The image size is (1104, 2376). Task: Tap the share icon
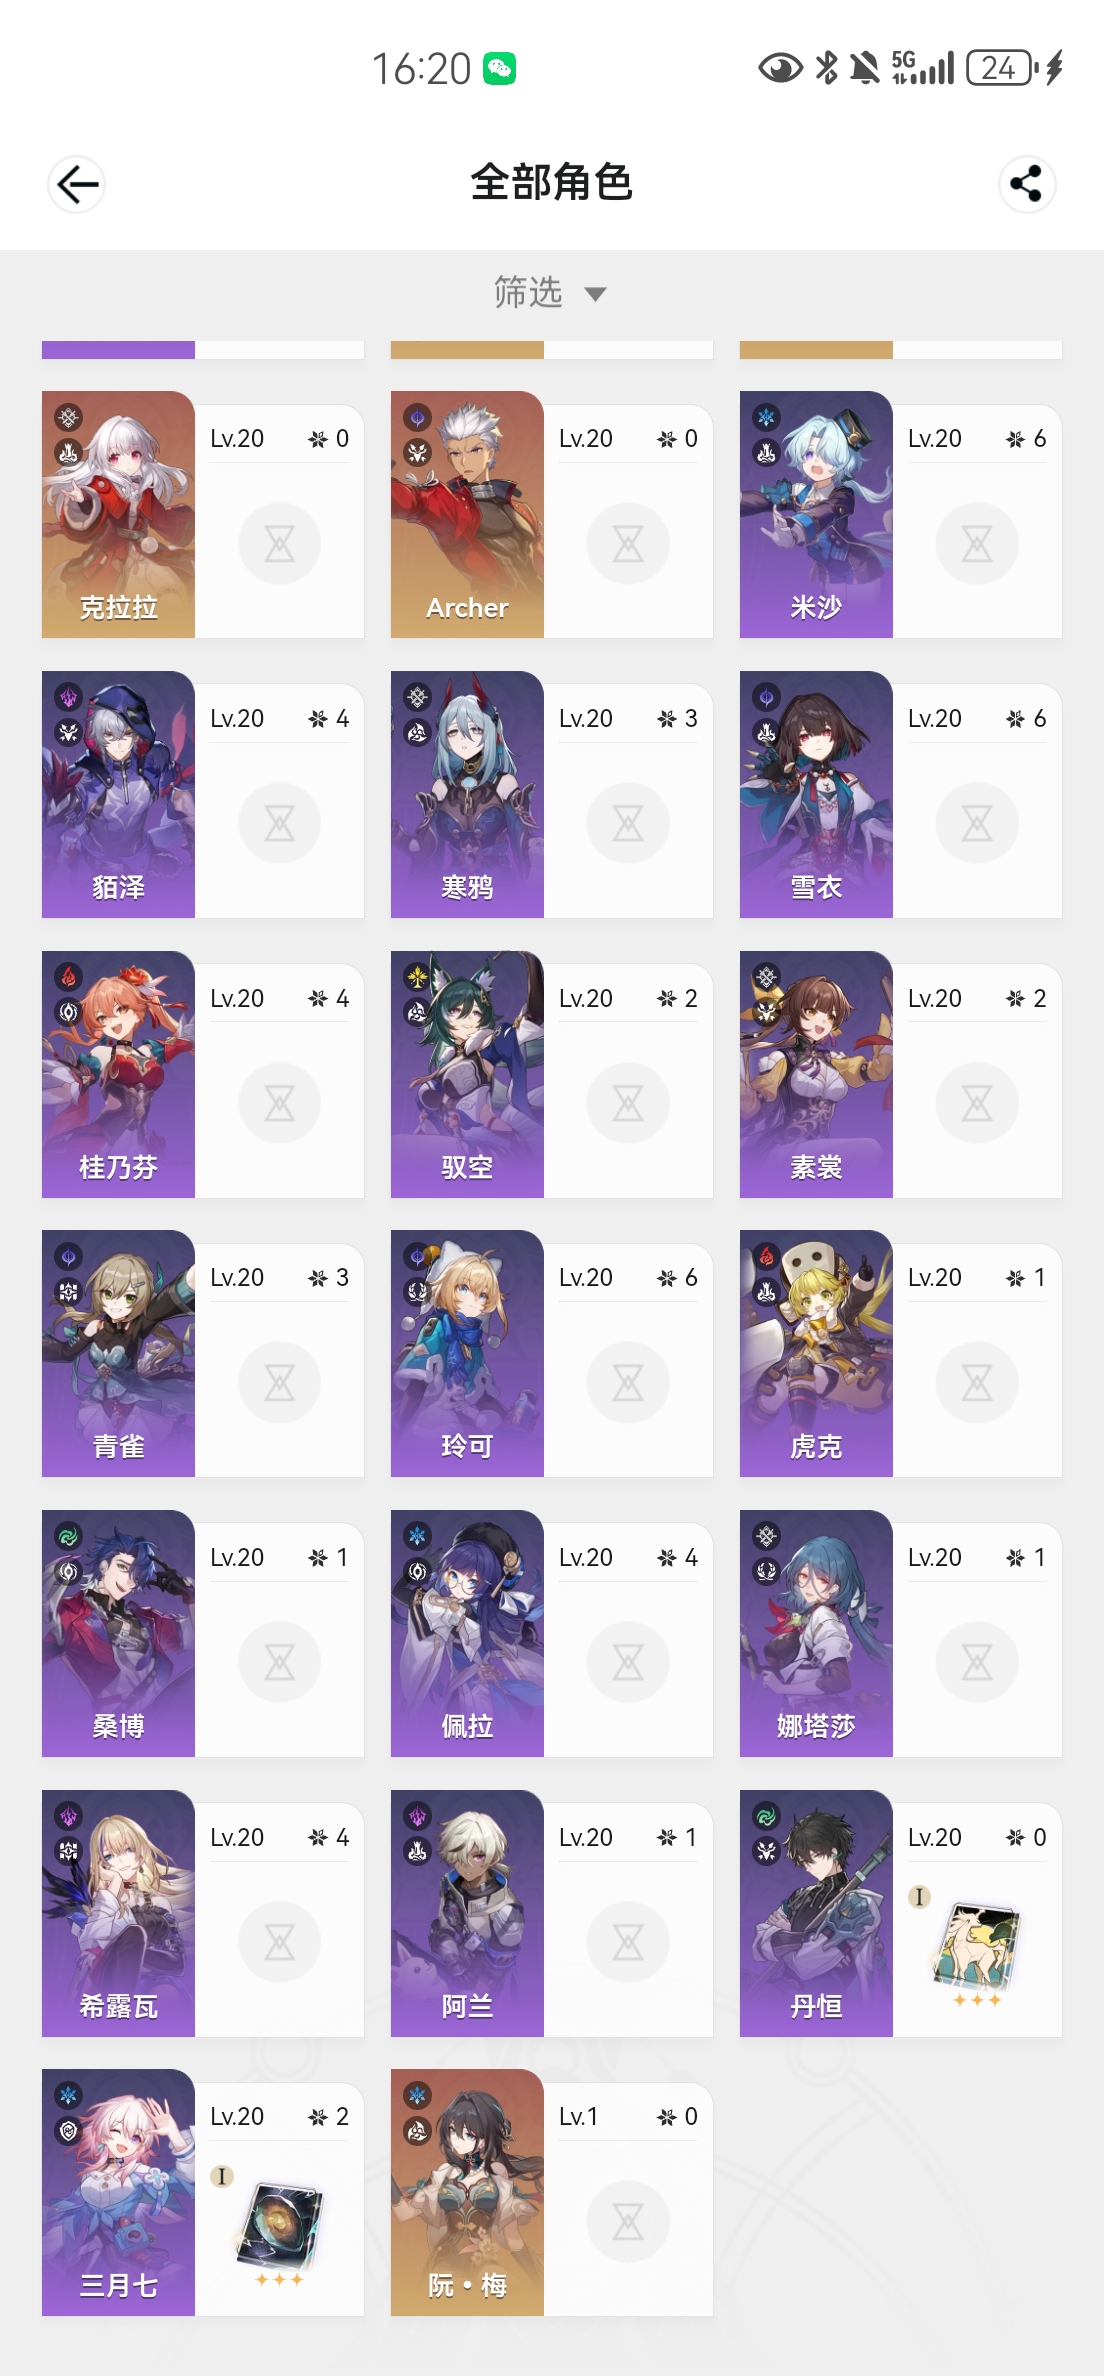pos(1026,184)
